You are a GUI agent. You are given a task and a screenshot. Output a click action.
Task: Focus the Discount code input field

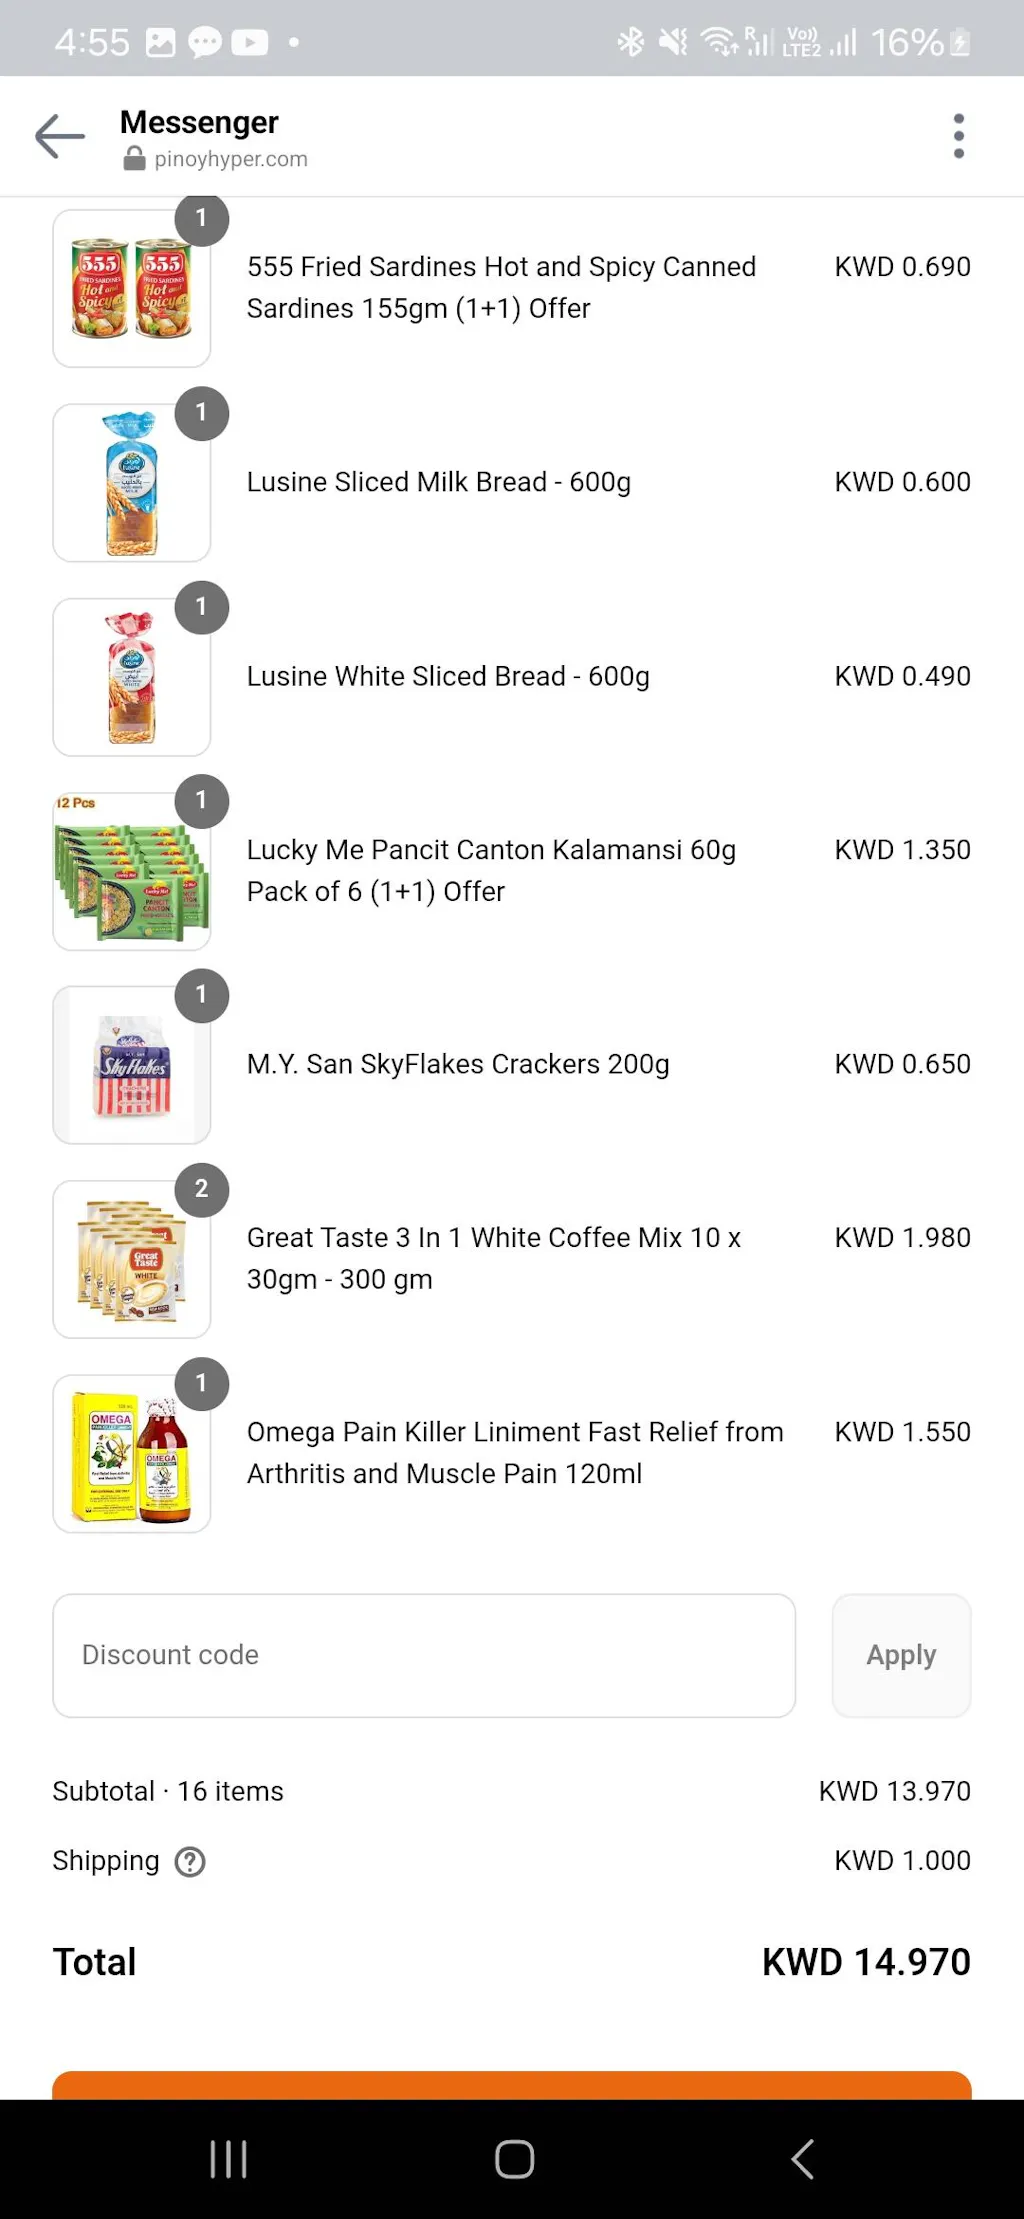(x=424, y=1655)
